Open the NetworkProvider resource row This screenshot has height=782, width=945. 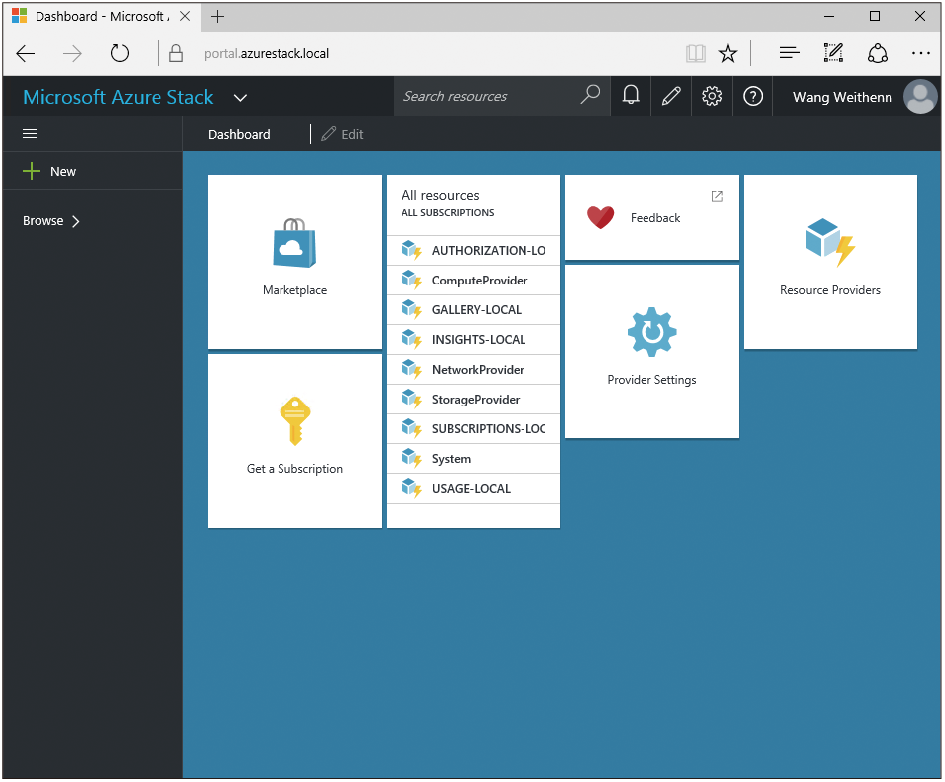pyautogui.click(x=473, y=369)
